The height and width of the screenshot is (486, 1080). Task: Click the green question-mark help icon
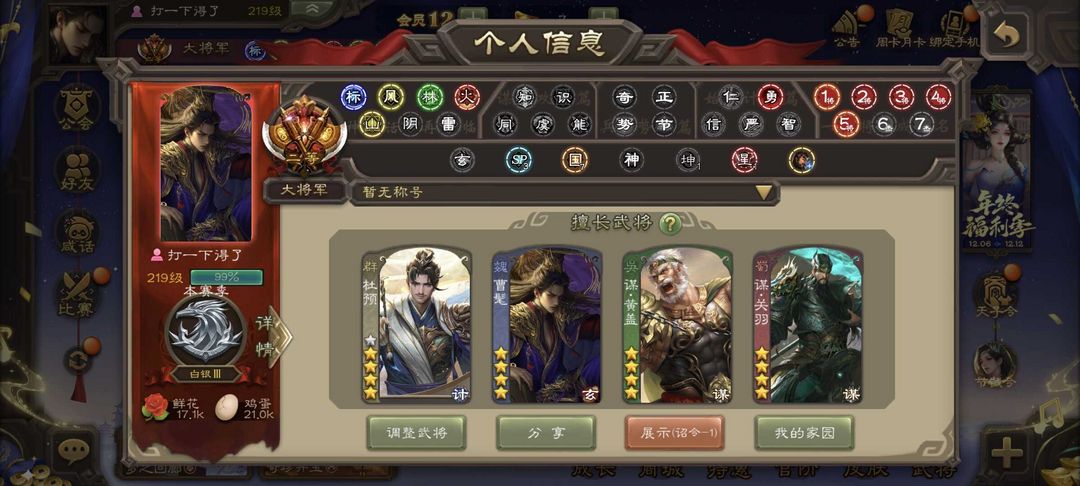670,224
